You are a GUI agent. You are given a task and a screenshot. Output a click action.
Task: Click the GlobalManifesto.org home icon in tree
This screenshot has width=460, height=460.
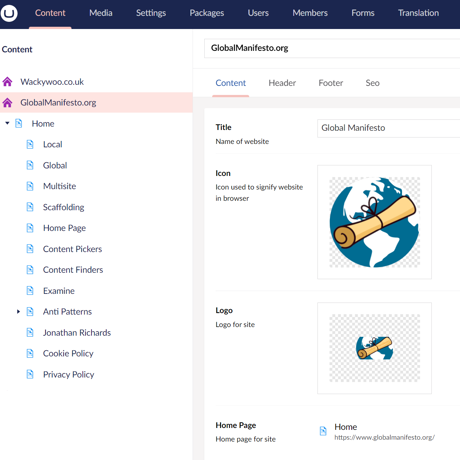pyautogui.click(x=7, y=103)
